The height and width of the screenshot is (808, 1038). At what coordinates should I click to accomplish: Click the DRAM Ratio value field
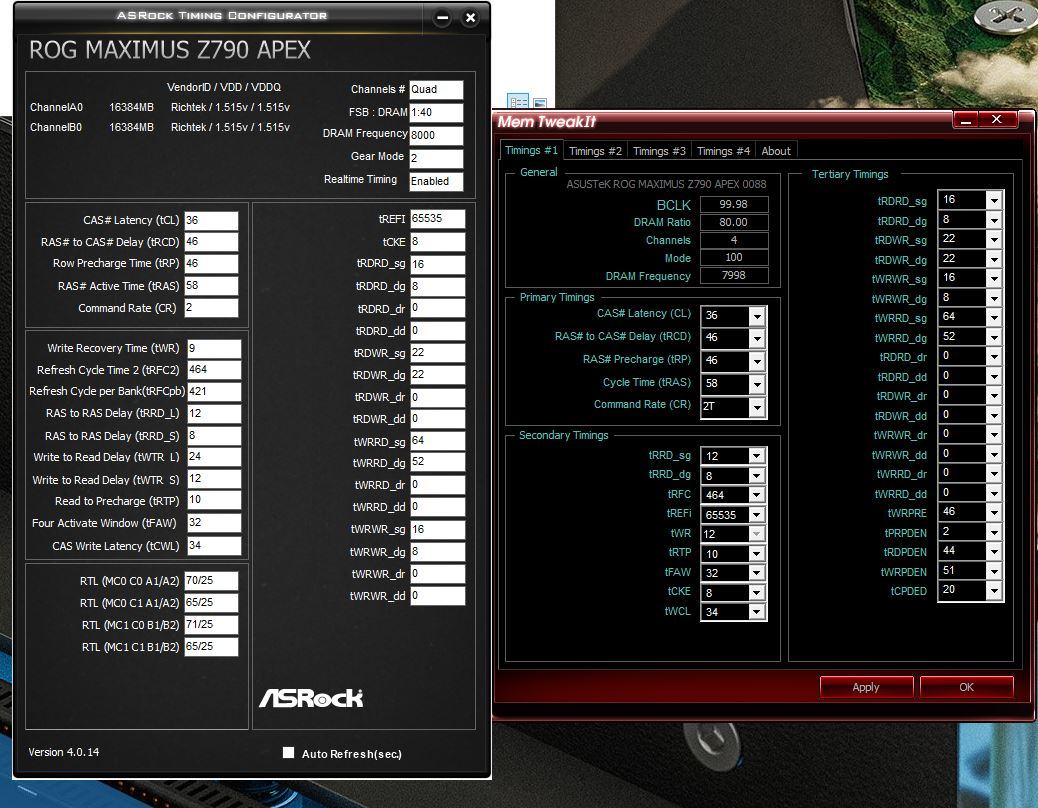pyautogui.click(x=733, y=222)
